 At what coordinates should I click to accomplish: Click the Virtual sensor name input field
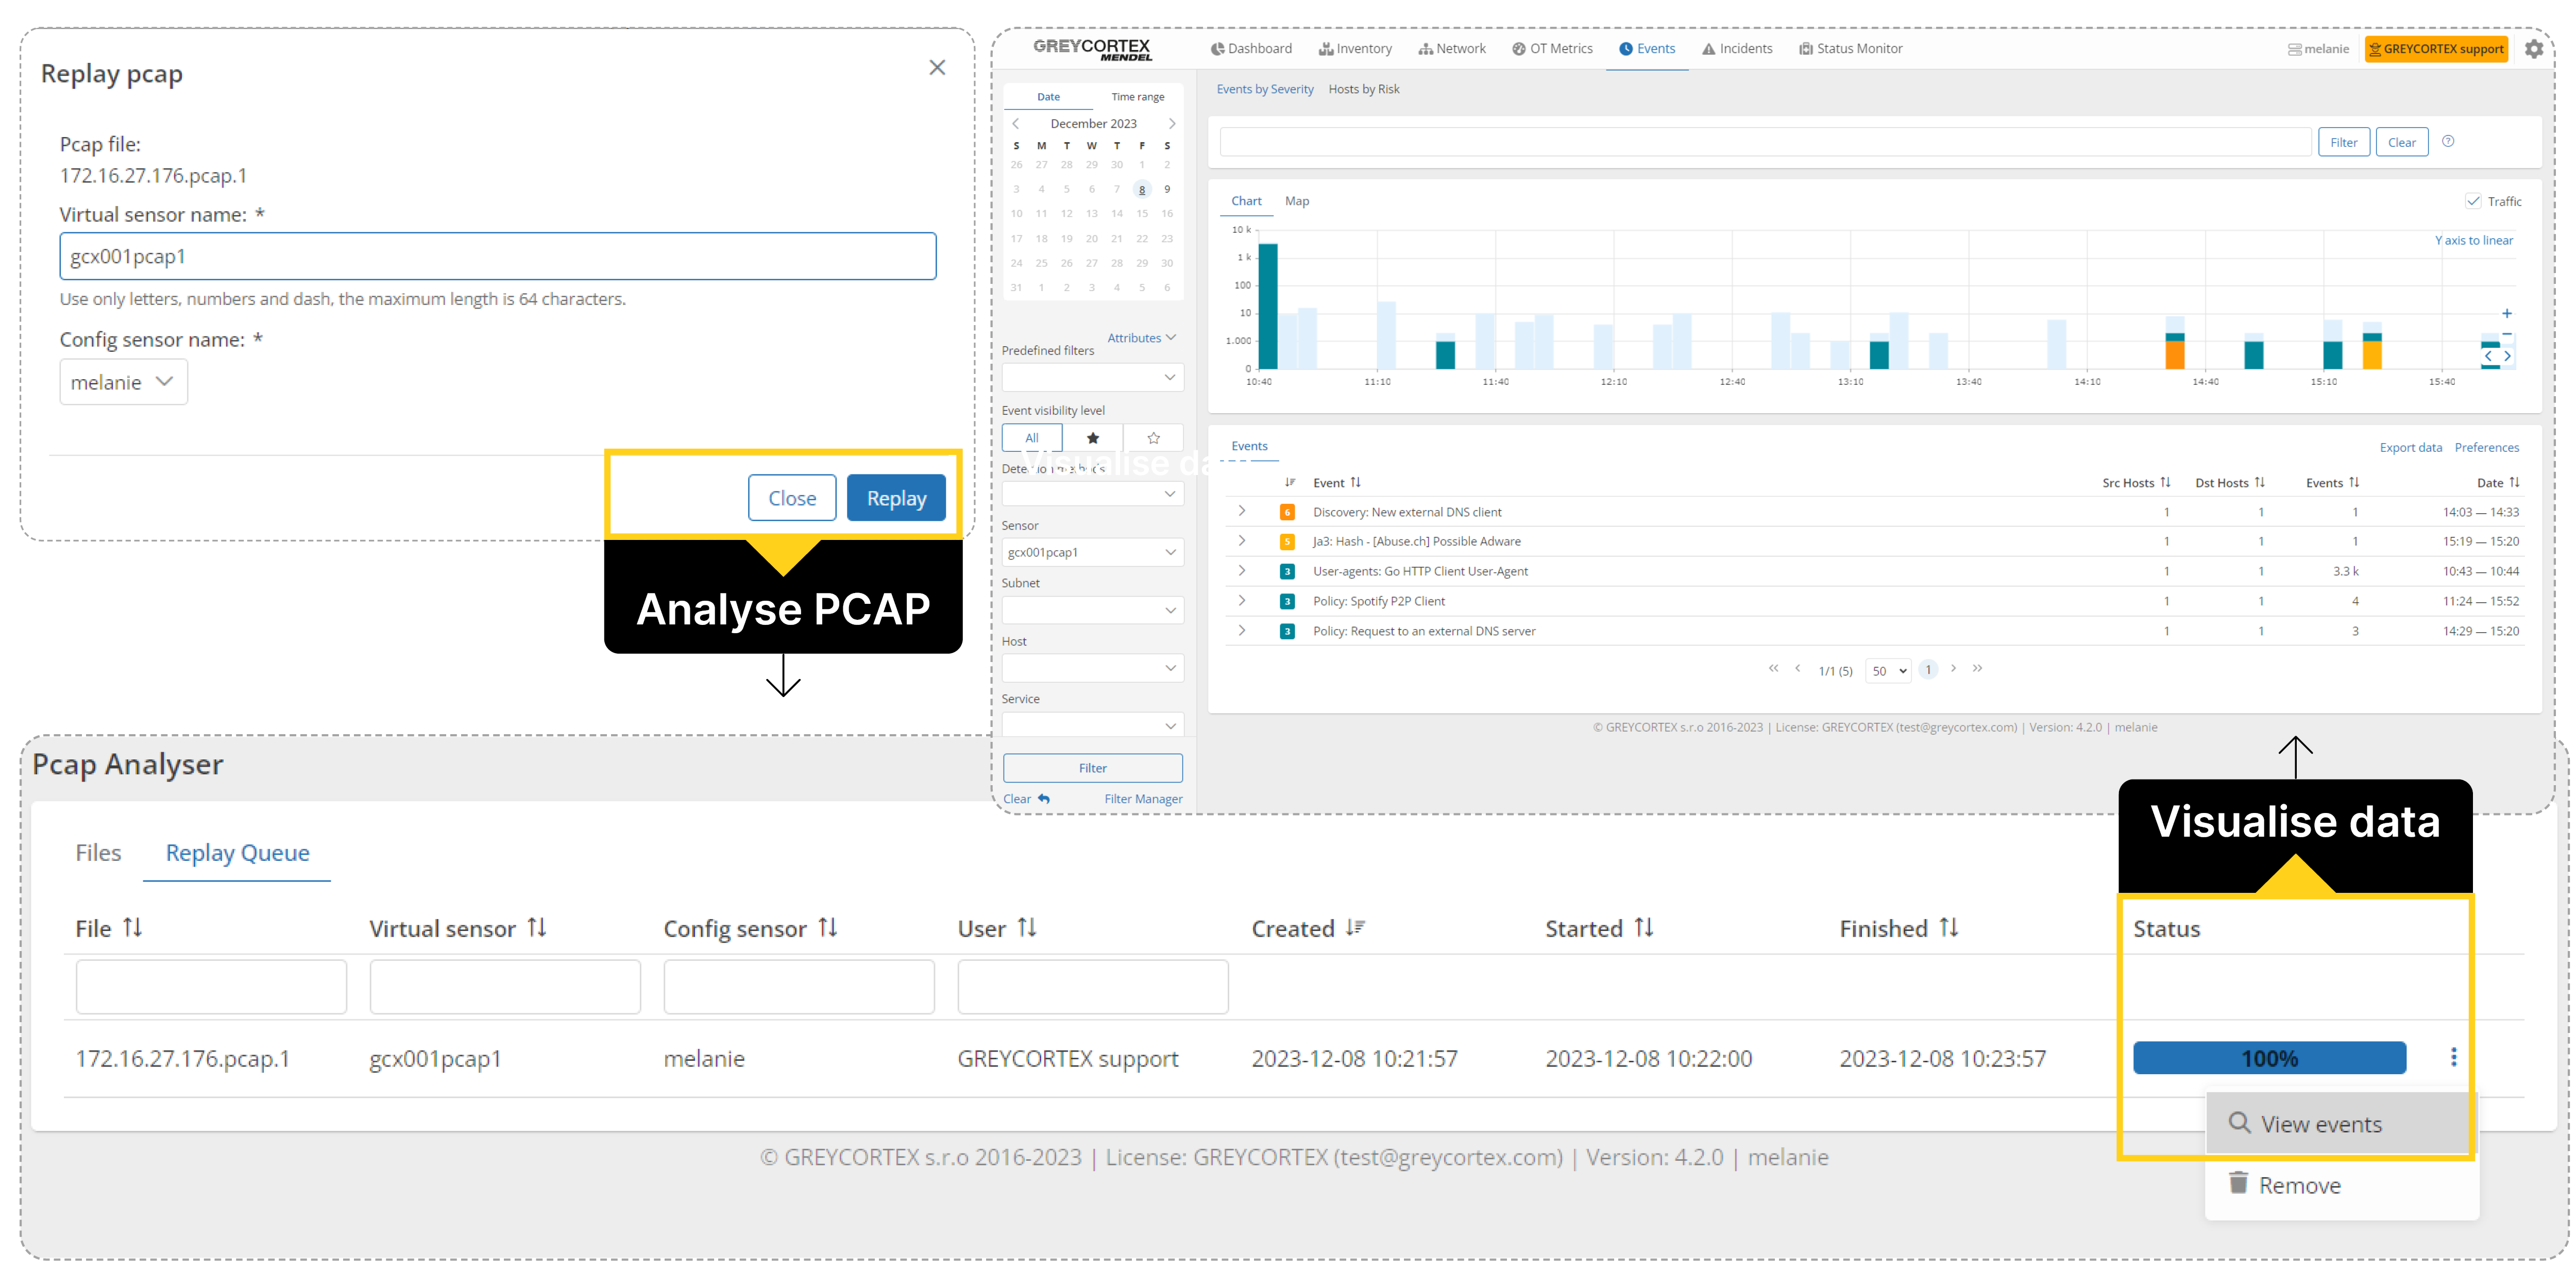[x=497, y=256]
